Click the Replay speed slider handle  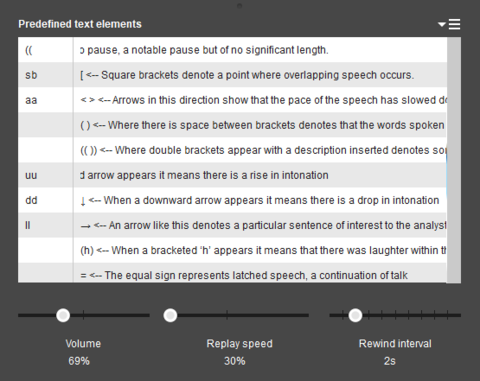pos(170,315)
